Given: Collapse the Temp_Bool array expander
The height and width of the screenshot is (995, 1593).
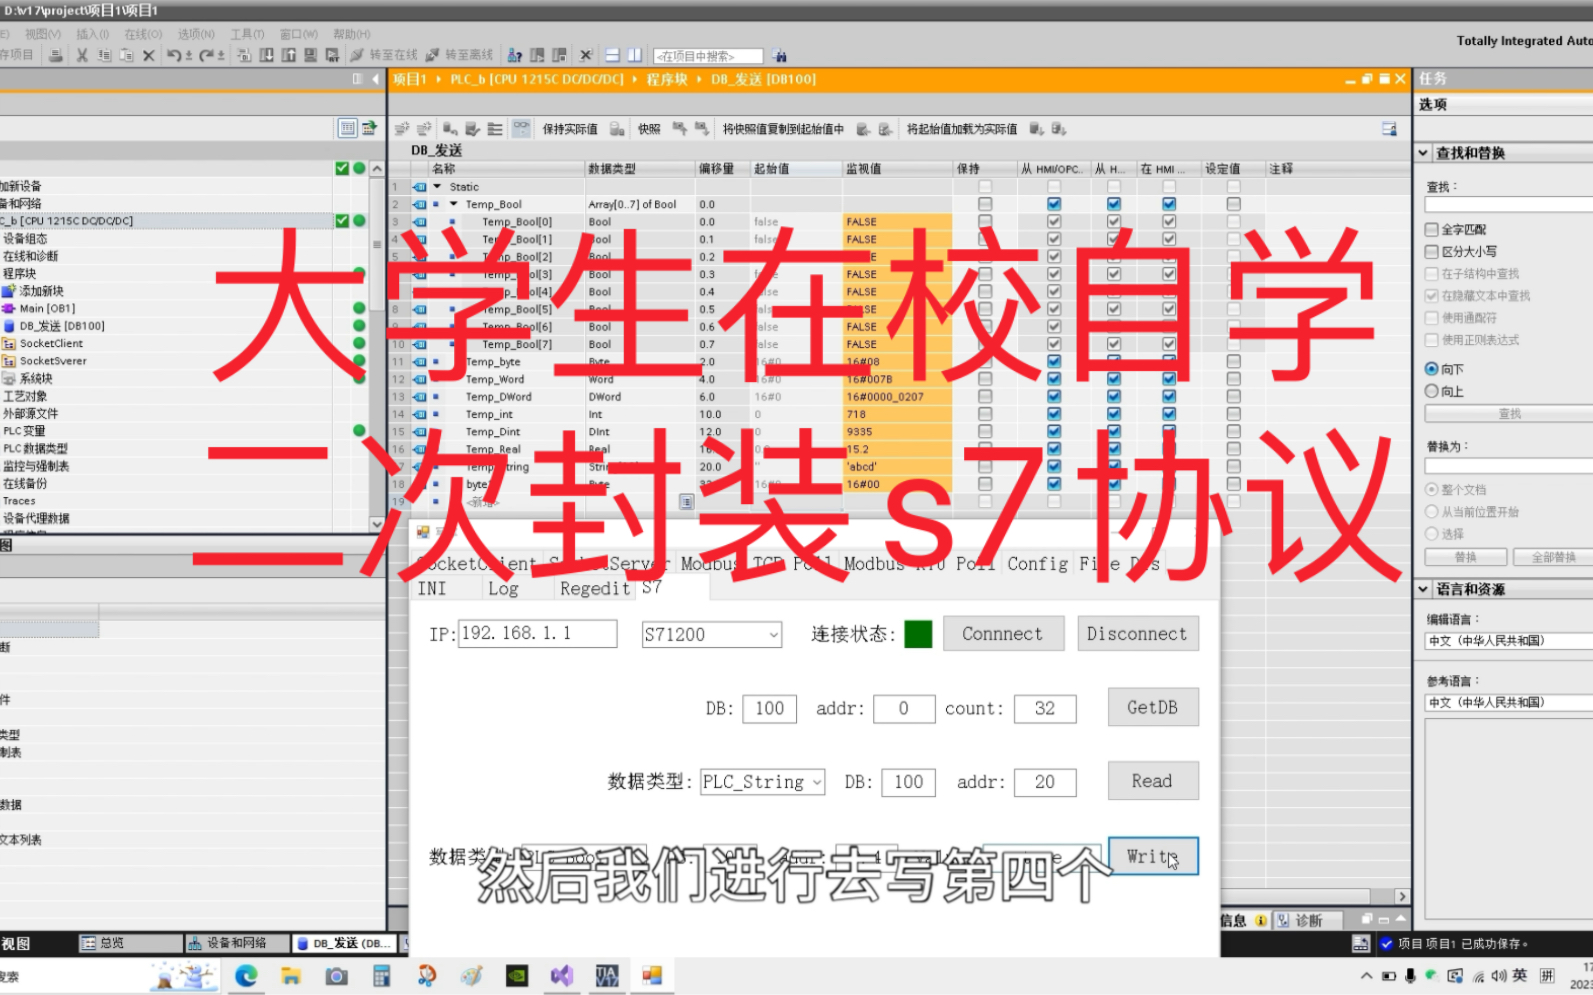Looking at the screenshot, I should pyautogui.click(x=453, y=204).
